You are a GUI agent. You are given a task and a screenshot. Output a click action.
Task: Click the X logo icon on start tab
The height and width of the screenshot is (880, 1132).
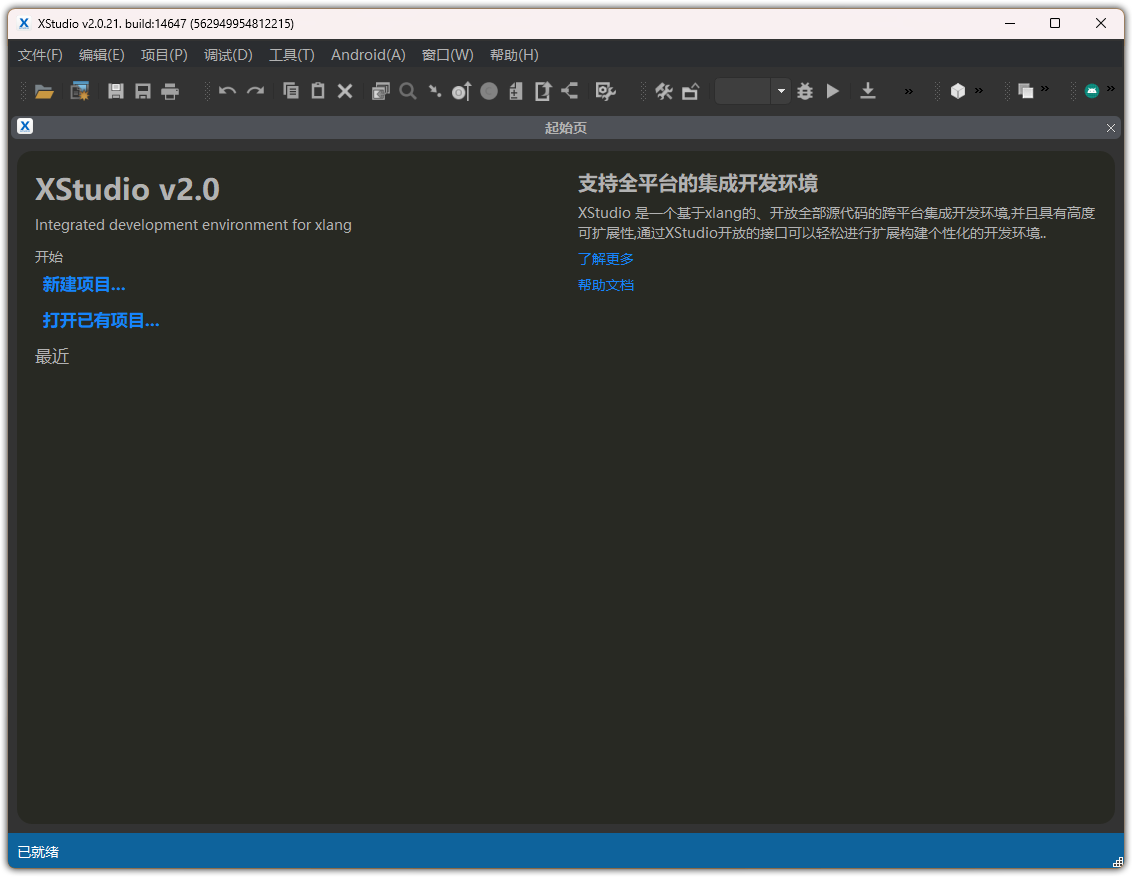25,126
